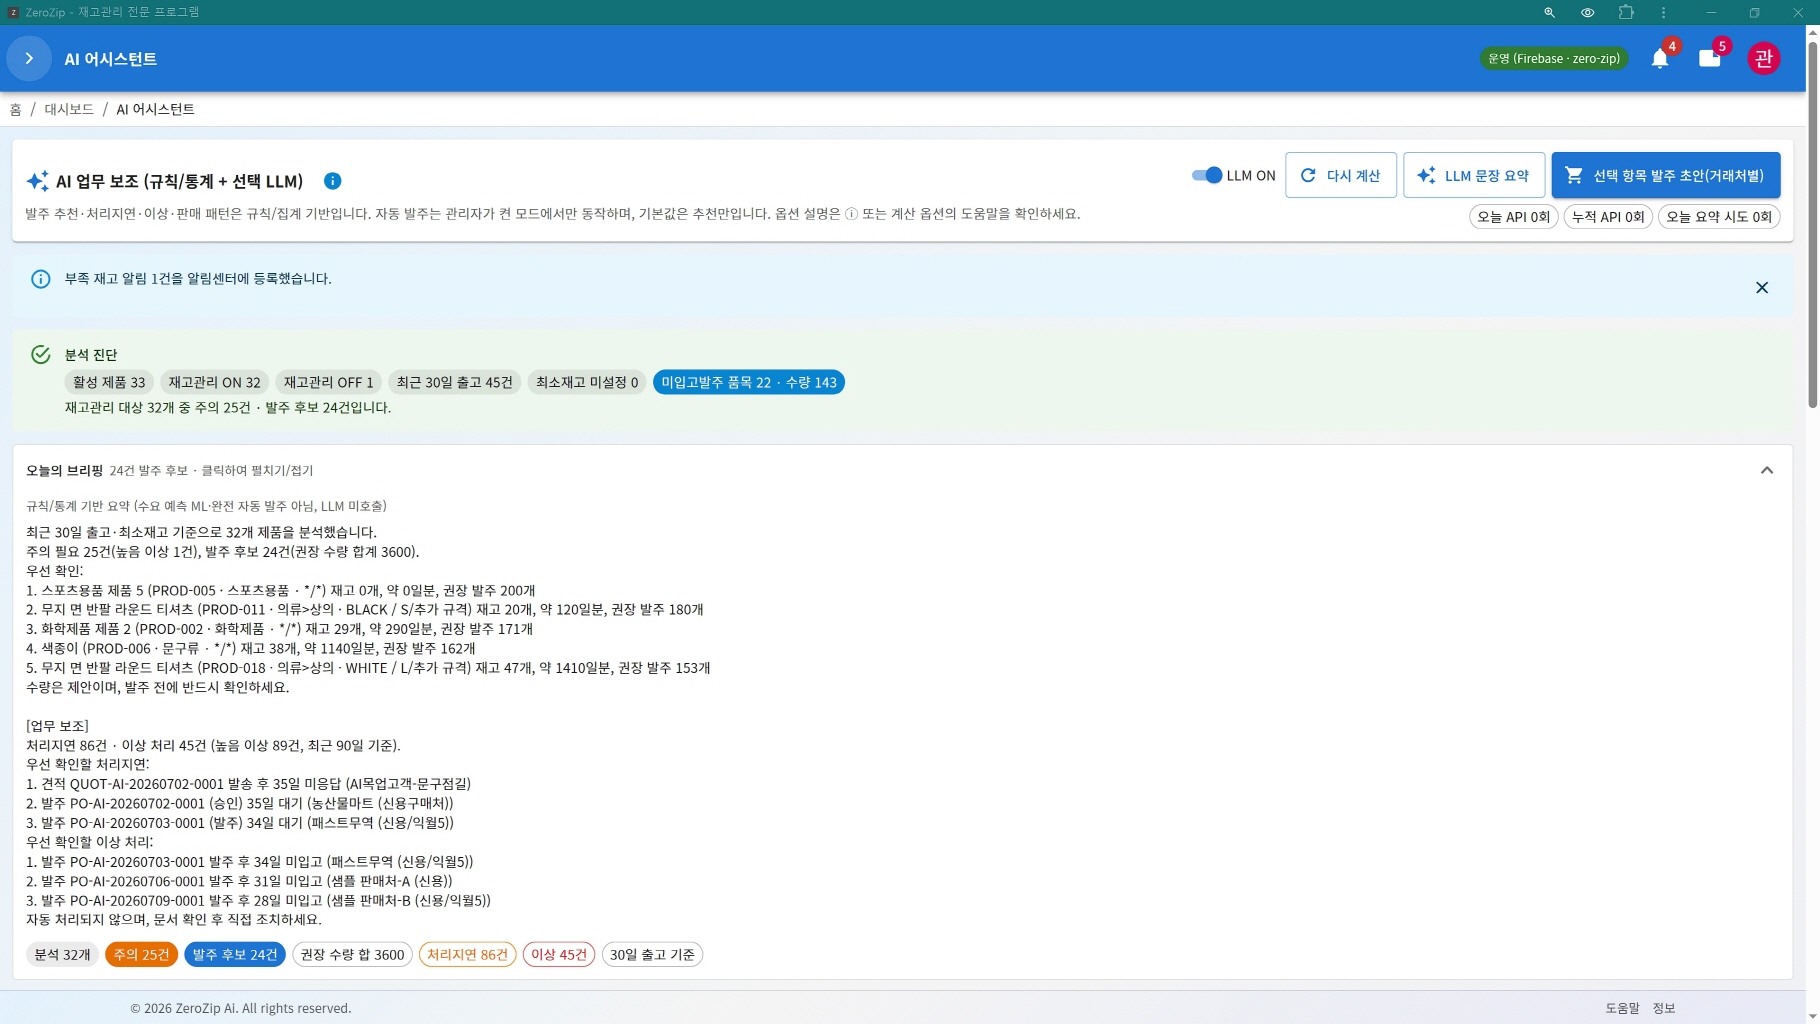Click the 권장 수량 합 3600 chip
1820x1024 pixels.
point(352,955)
